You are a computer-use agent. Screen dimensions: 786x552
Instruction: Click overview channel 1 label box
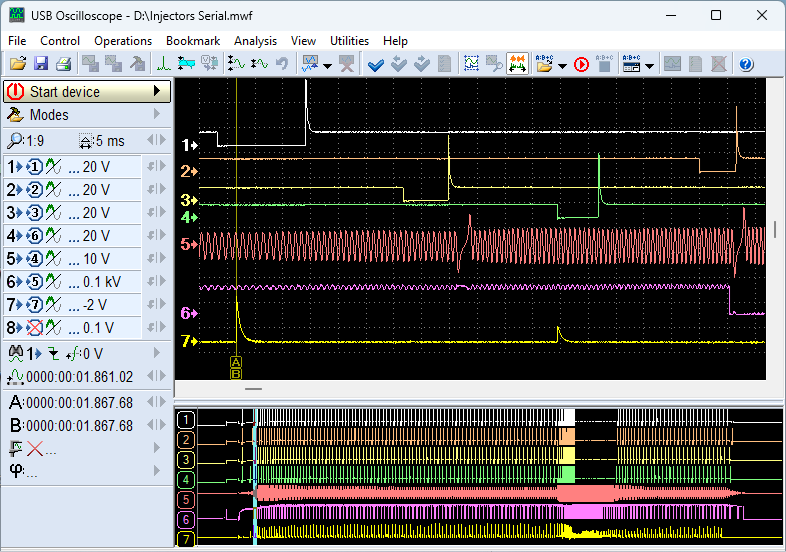tap(185, 420)
